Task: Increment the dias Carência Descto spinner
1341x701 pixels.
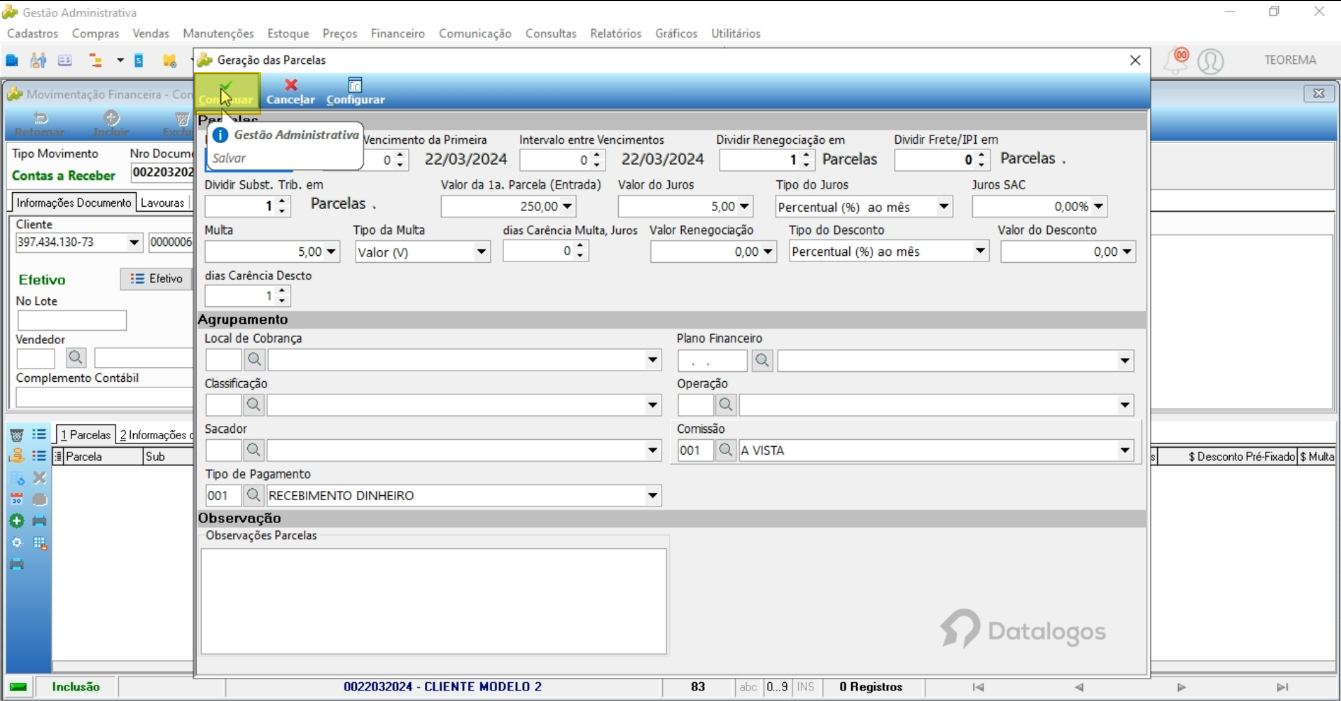Action: (x=283, y=291)
